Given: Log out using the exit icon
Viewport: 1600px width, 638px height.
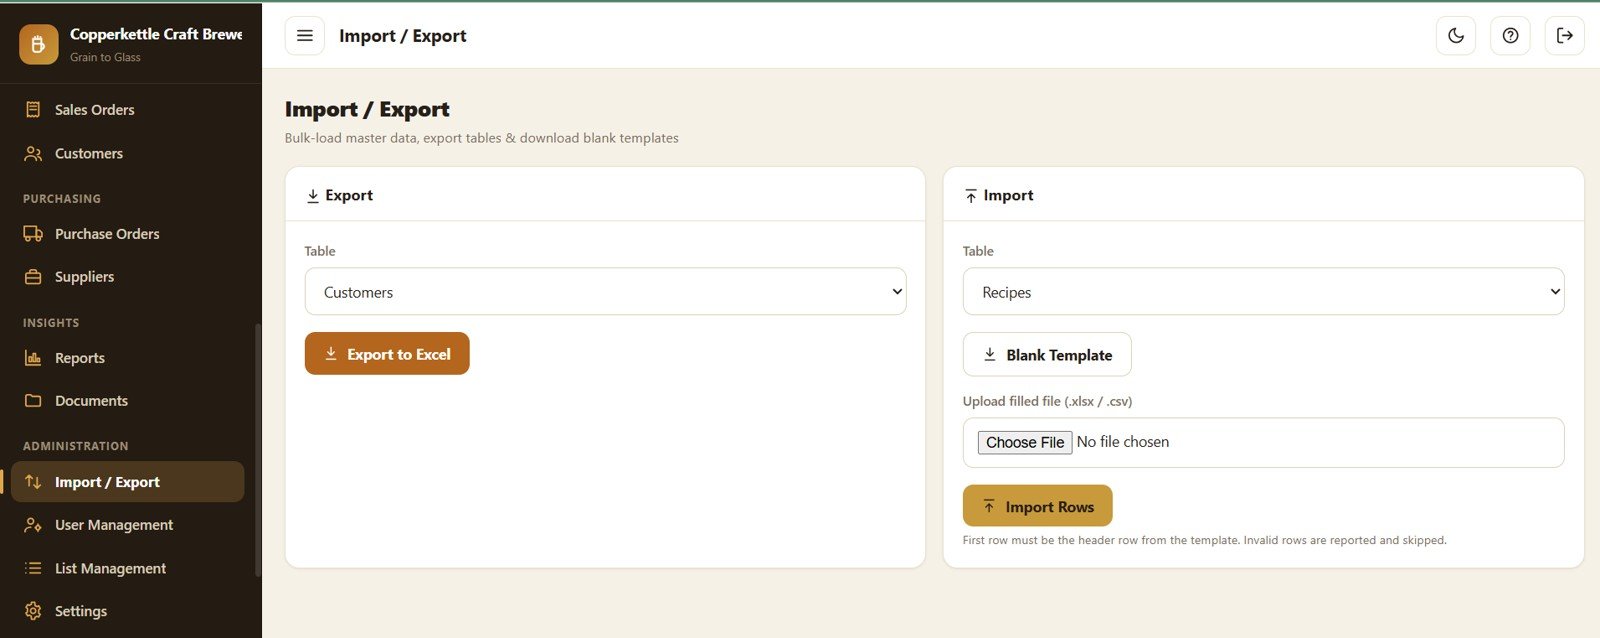Looking at the screenshot, I should 1565,36.
